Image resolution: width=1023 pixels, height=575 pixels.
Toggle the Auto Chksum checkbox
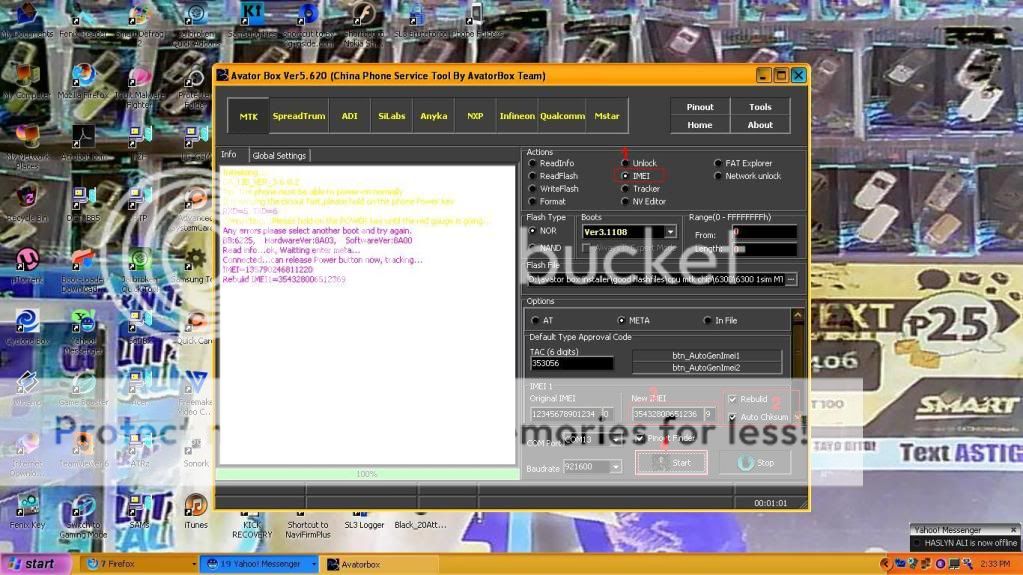[733, 417]
